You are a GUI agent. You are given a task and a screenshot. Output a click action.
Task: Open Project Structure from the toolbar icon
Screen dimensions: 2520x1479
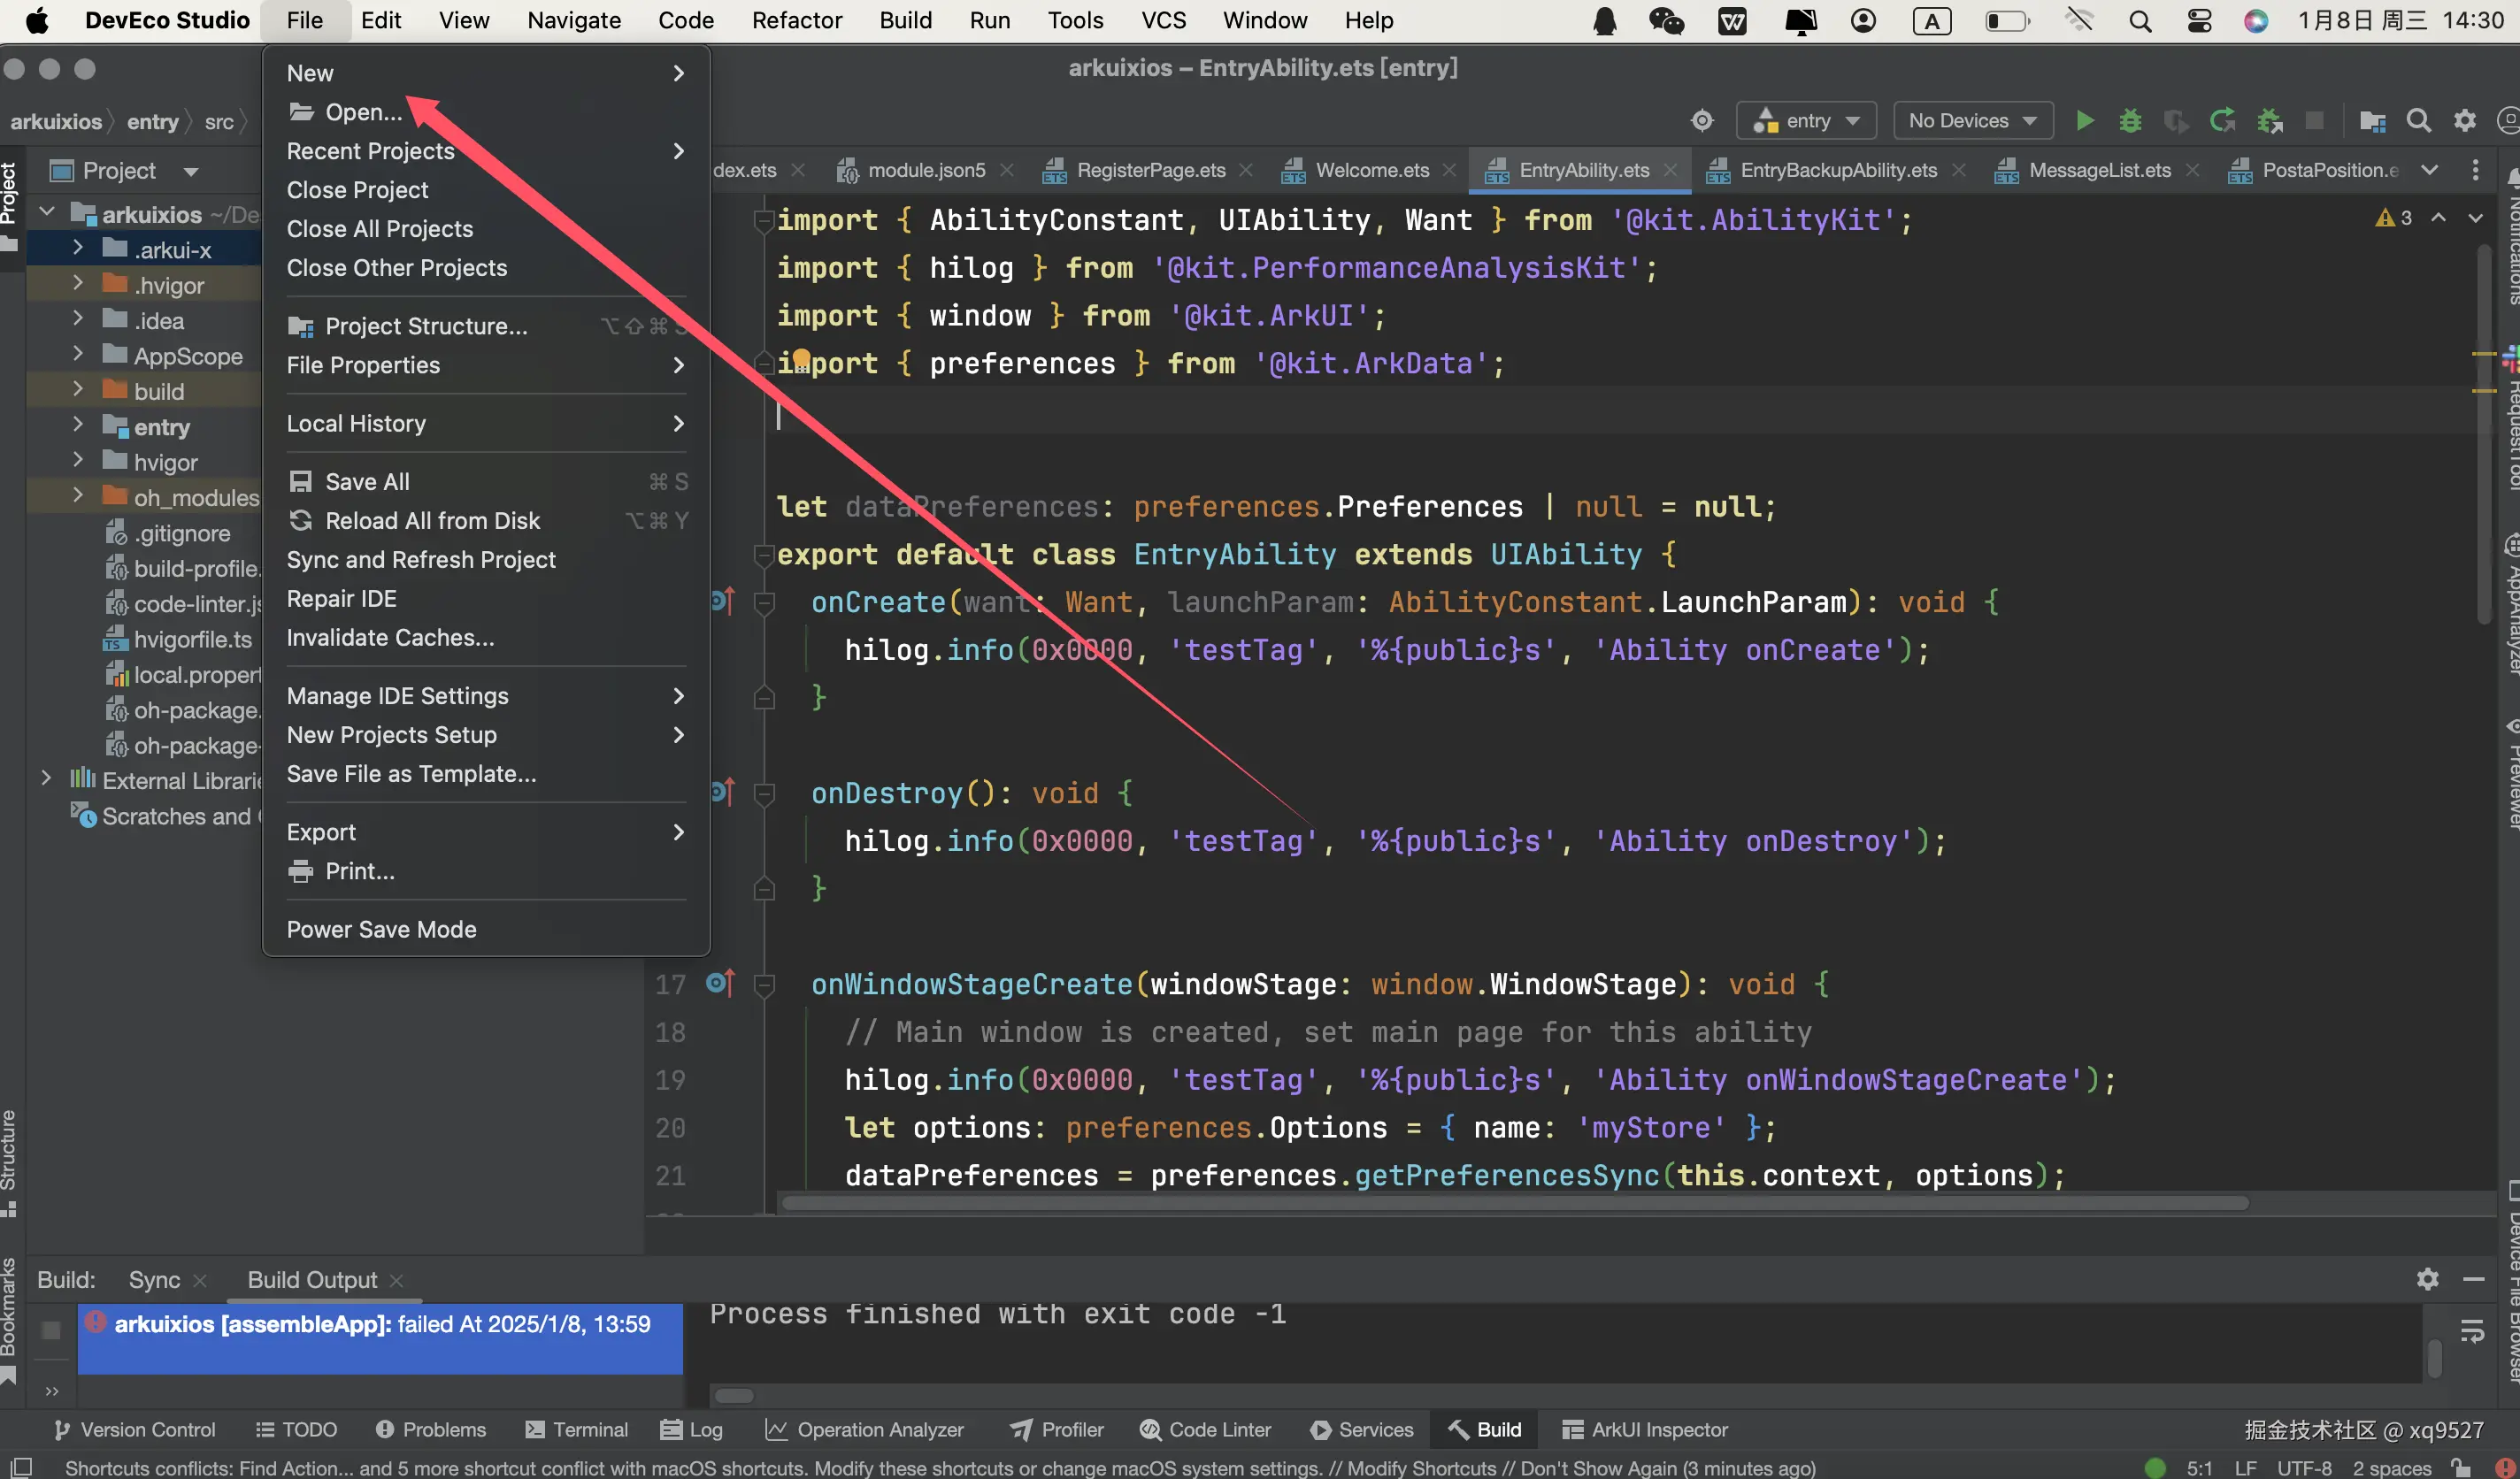point(2372,121)
